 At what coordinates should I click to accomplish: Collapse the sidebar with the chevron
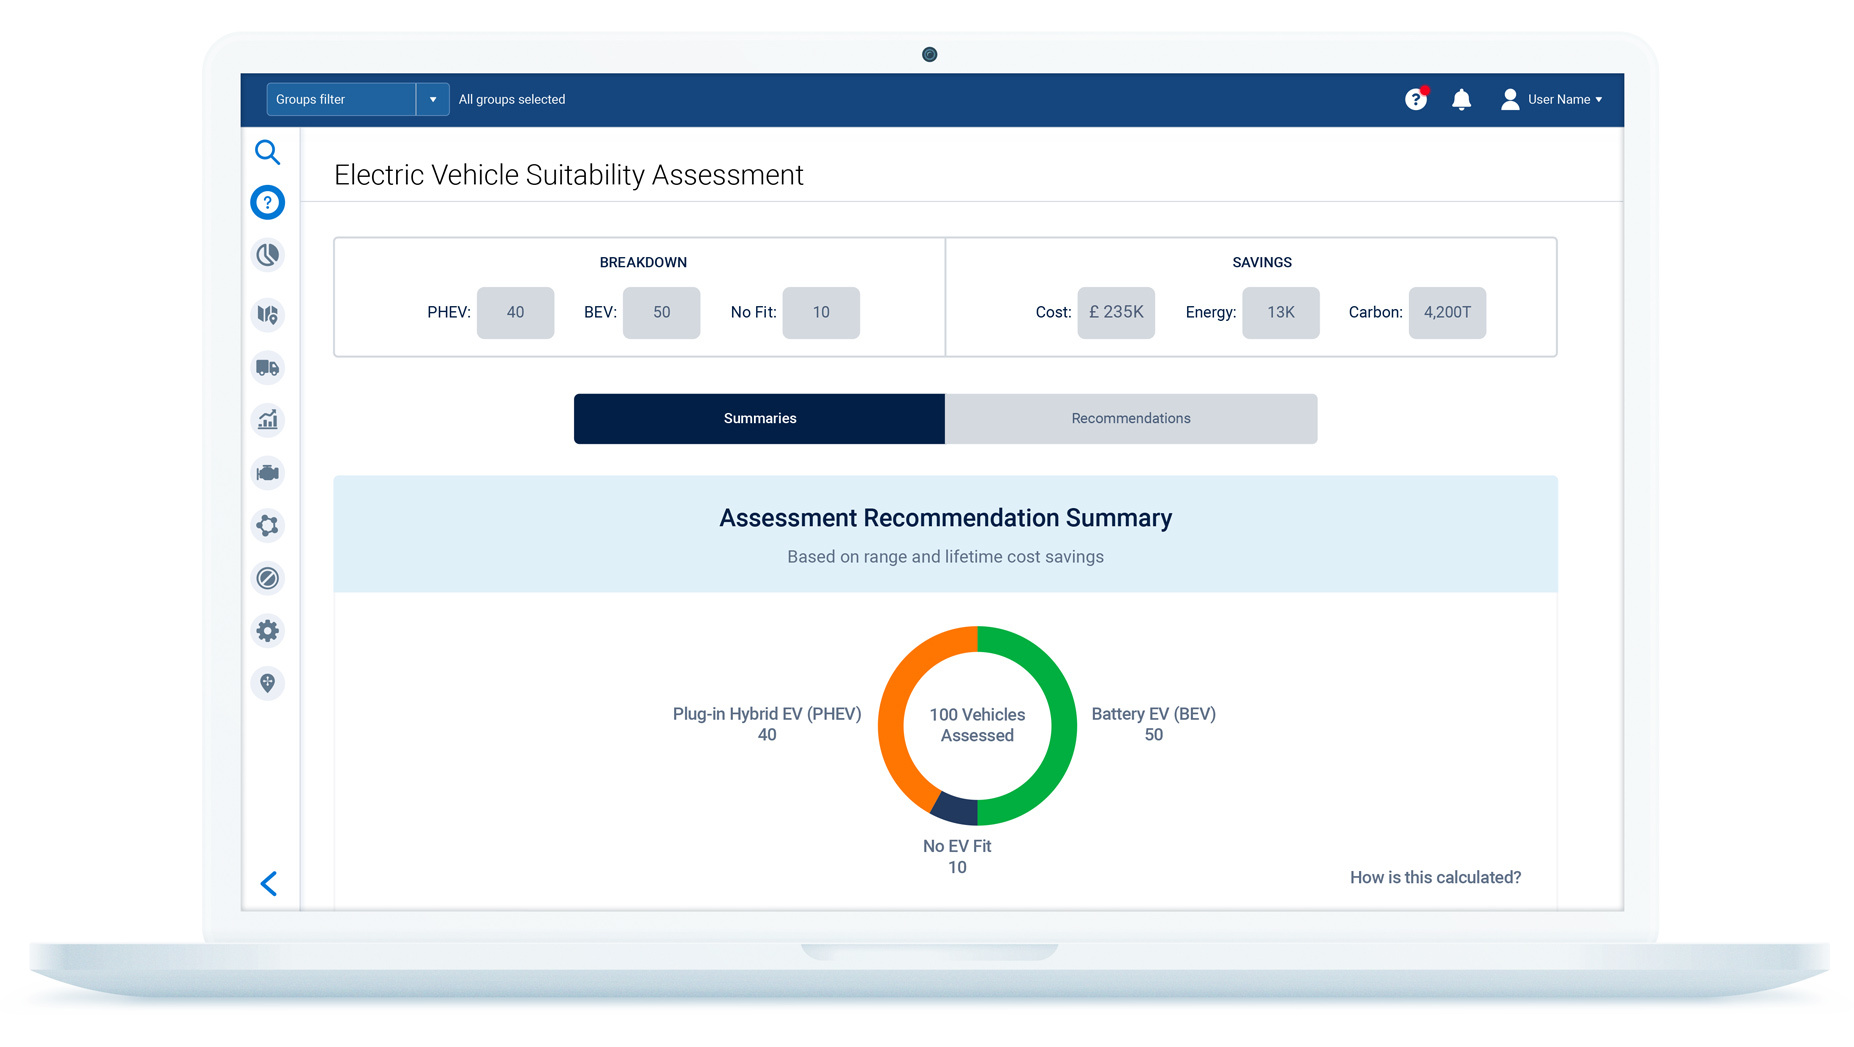click(268, 884)
